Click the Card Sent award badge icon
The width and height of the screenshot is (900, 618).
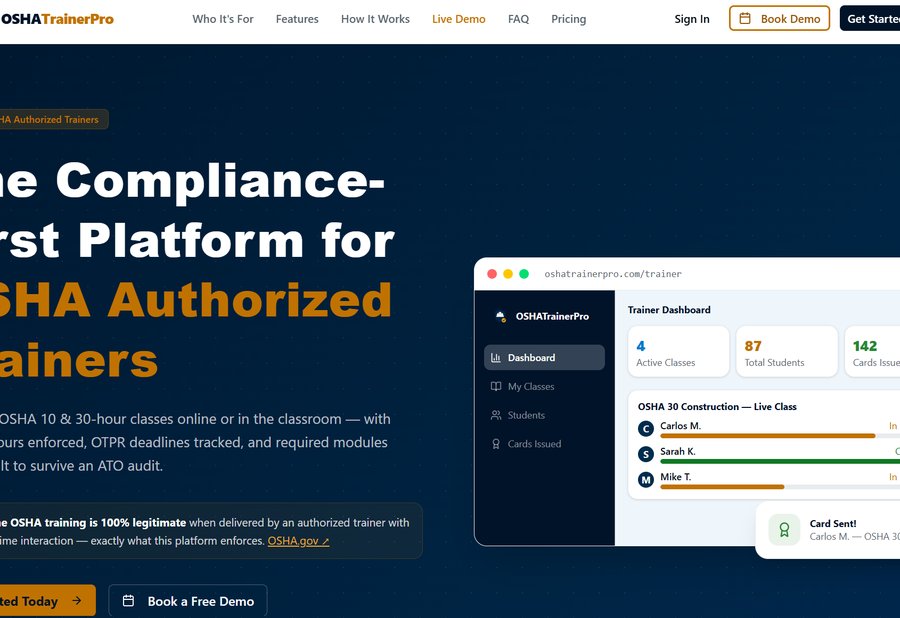(x=784, y=530)
